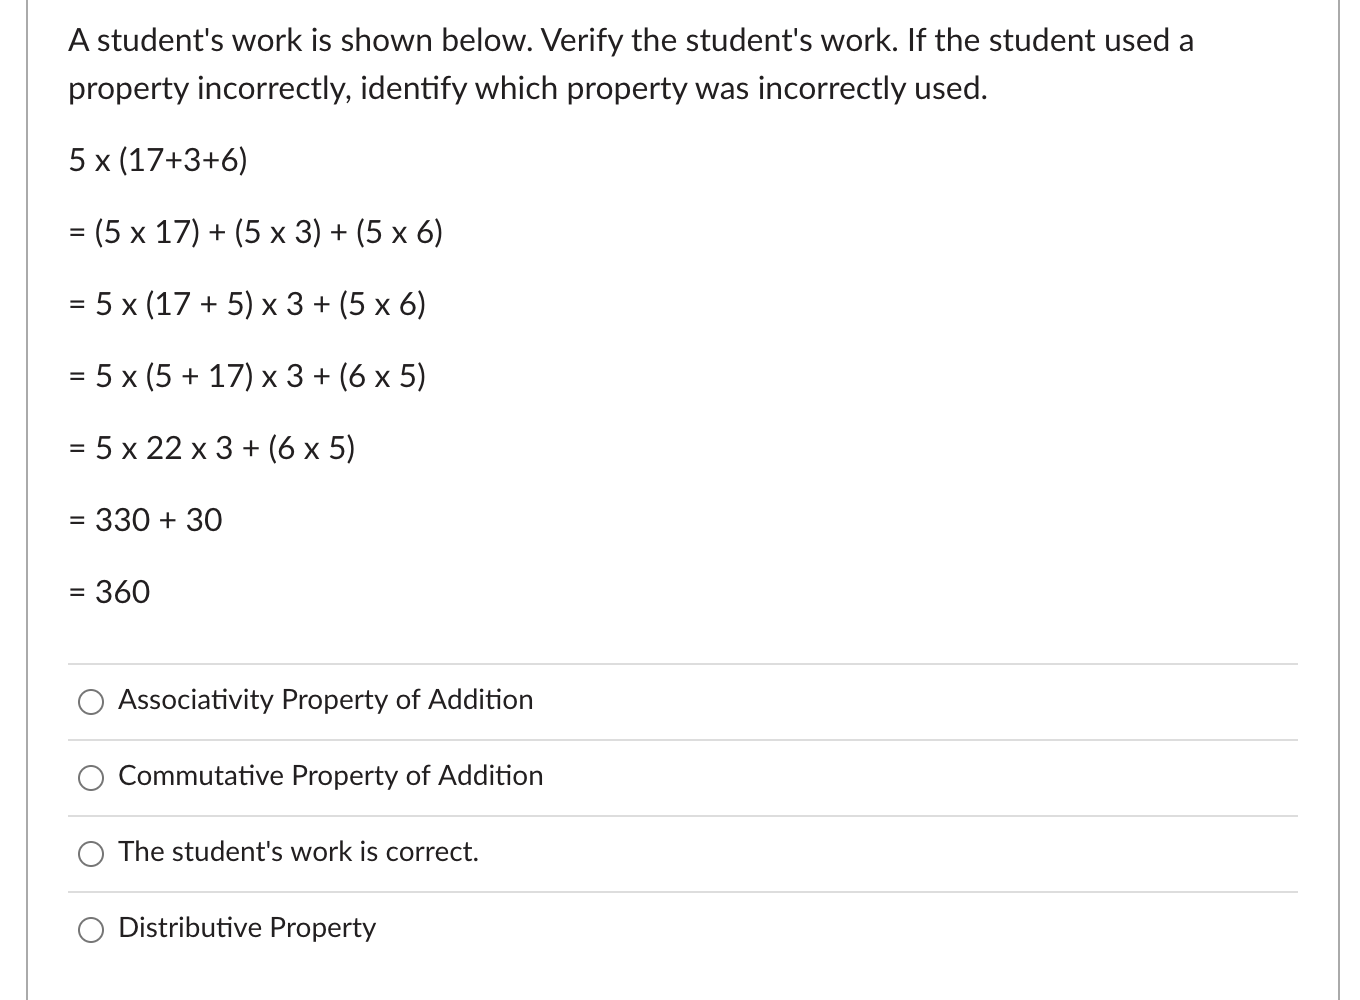Image resolution: width=1360 pixels, height=1000 pixels.
Task: Click the Distributive Property answer label
Action: tap(247, 929)
